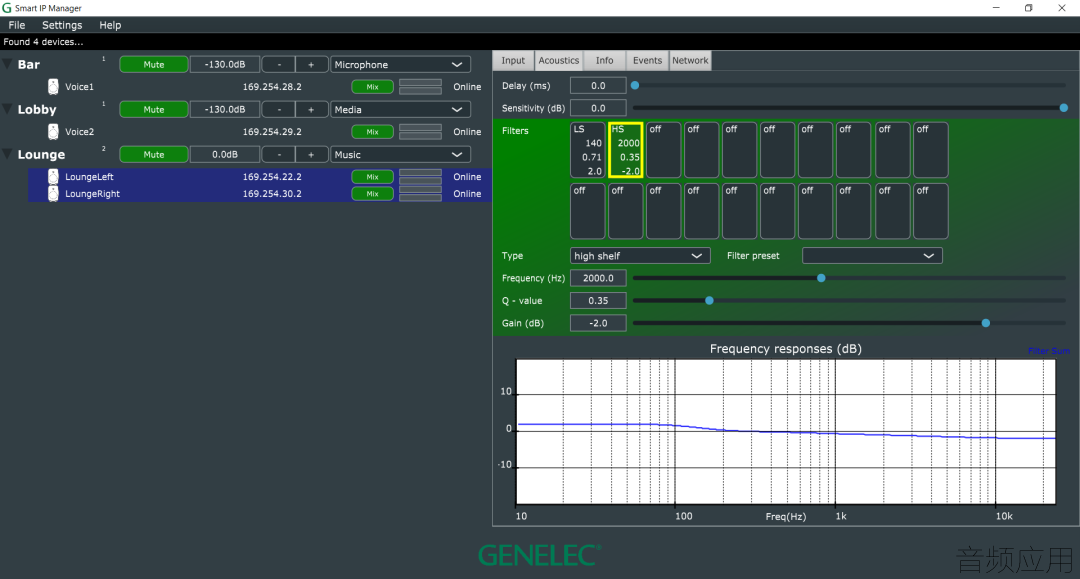
Task: Click the Lounge volume field 0.0dB
Action: click(x=225, y=155)
